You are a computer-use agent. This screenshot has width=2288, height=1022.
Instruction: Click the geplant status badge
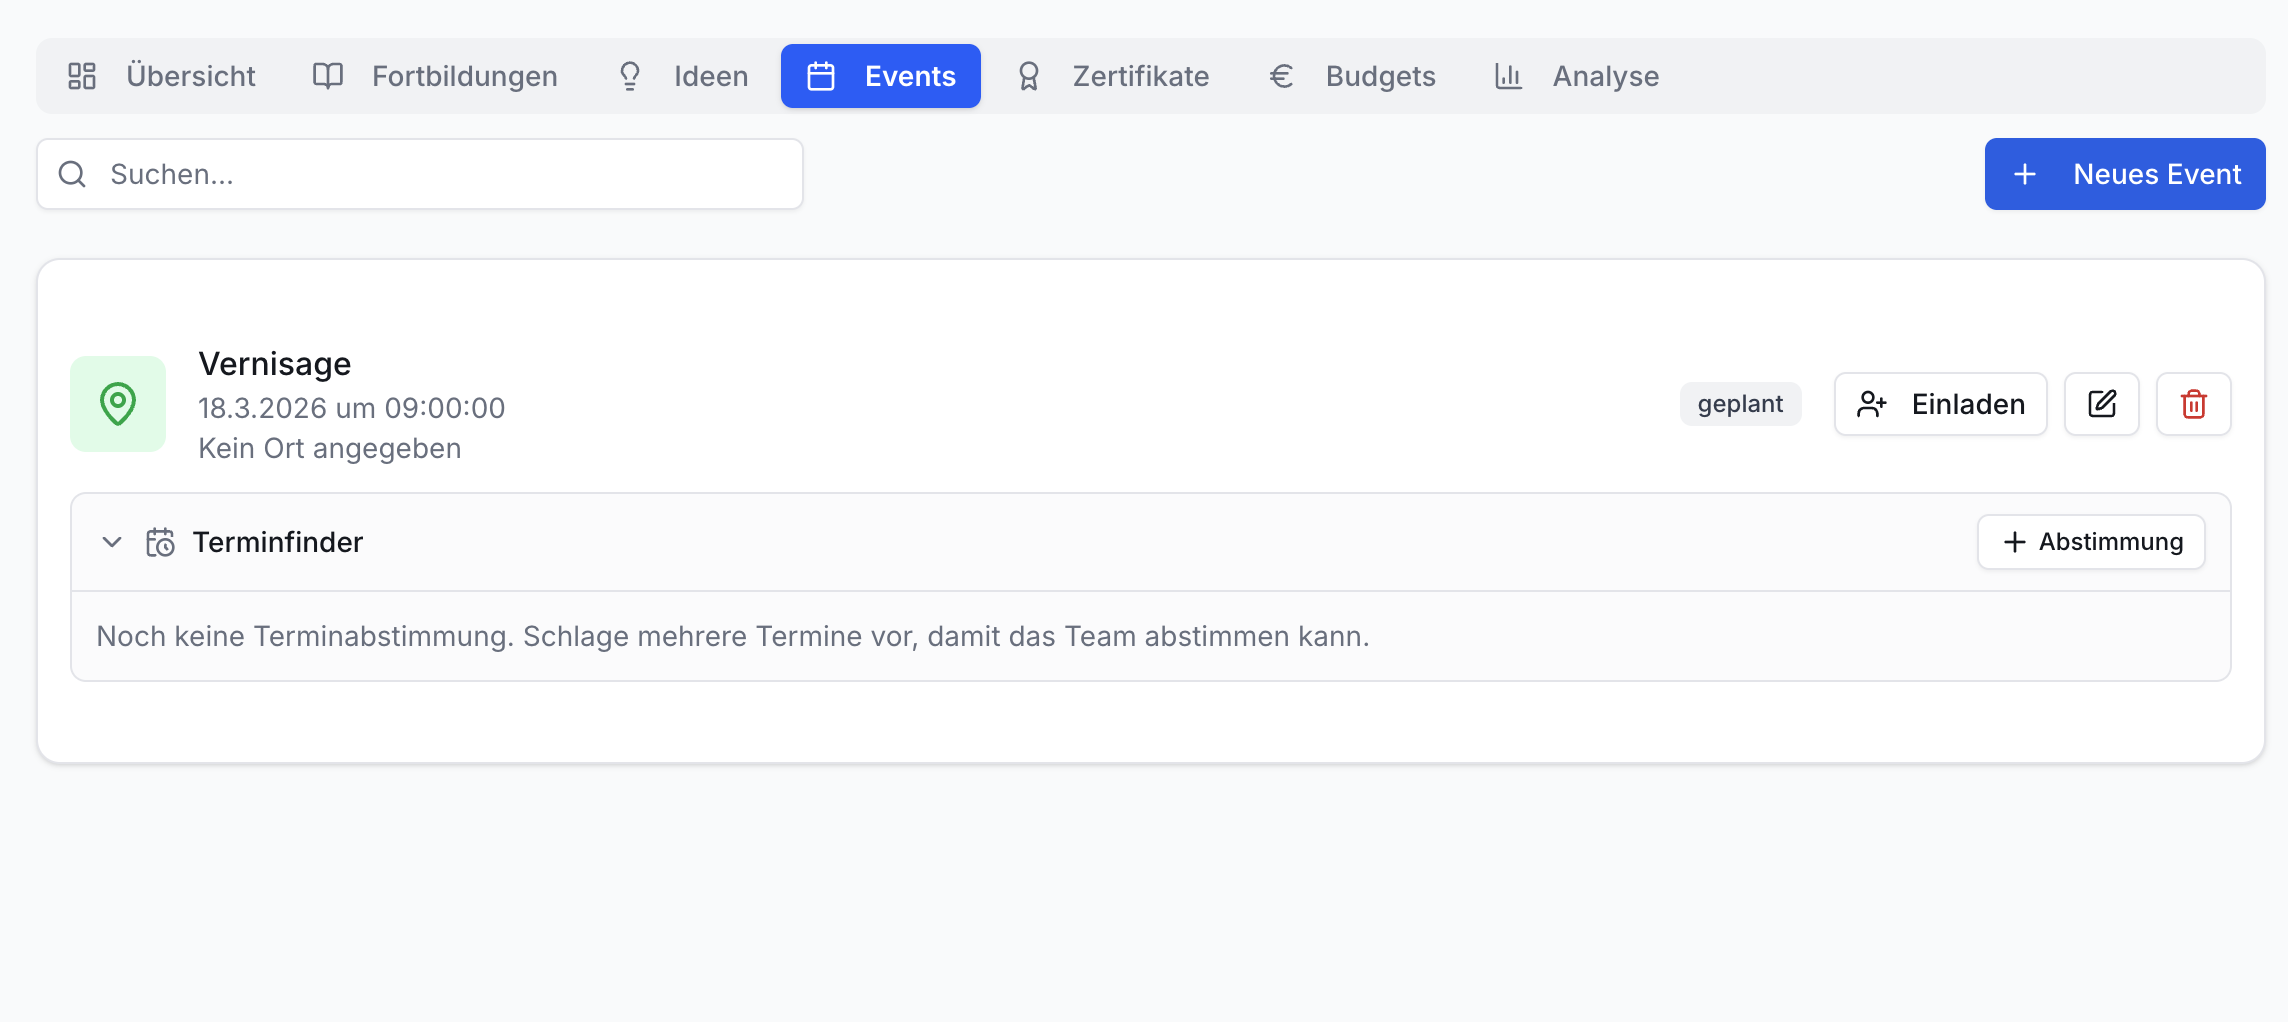(1740, 404)
